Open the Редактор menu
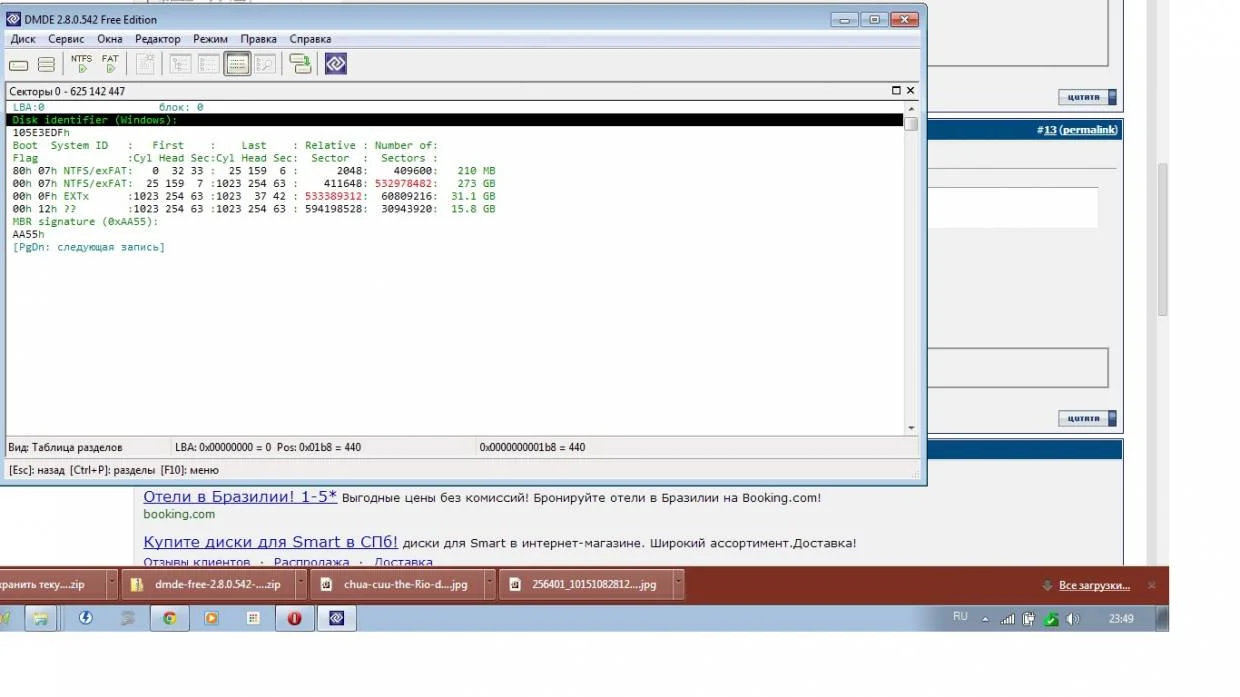 tap(158, 39)
